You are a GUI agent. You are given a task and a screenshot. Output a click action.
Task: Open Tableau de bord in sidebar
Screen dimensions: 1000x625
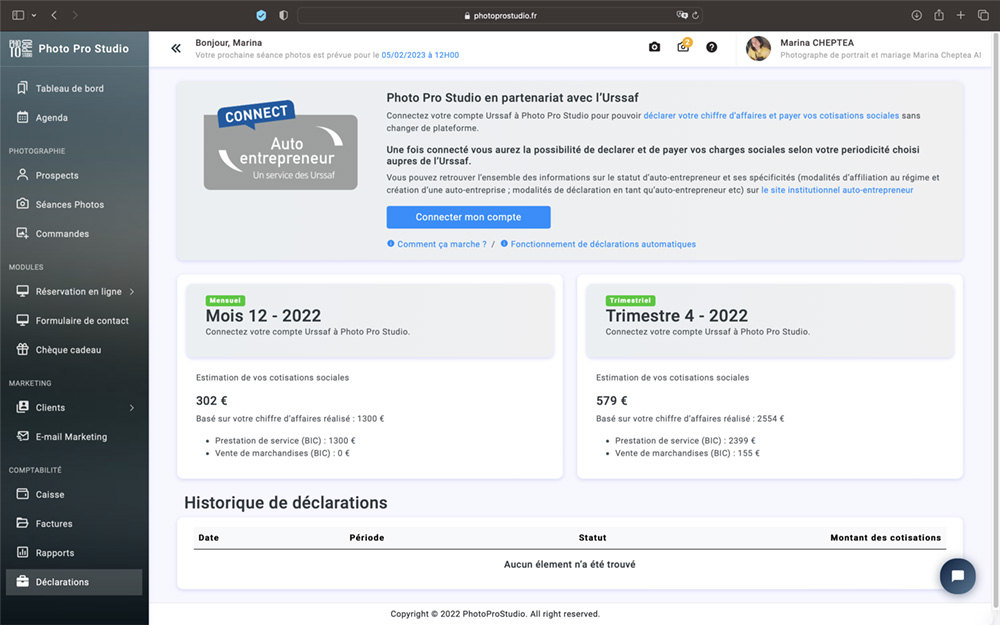69,88
